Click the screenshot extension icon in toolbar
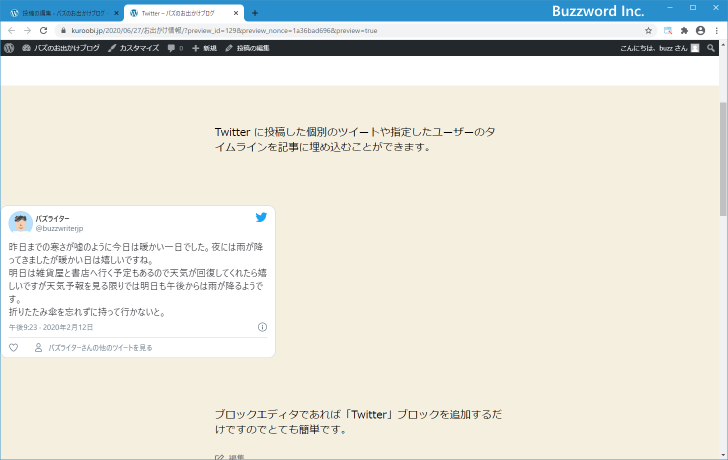 [x=668, y=31]
